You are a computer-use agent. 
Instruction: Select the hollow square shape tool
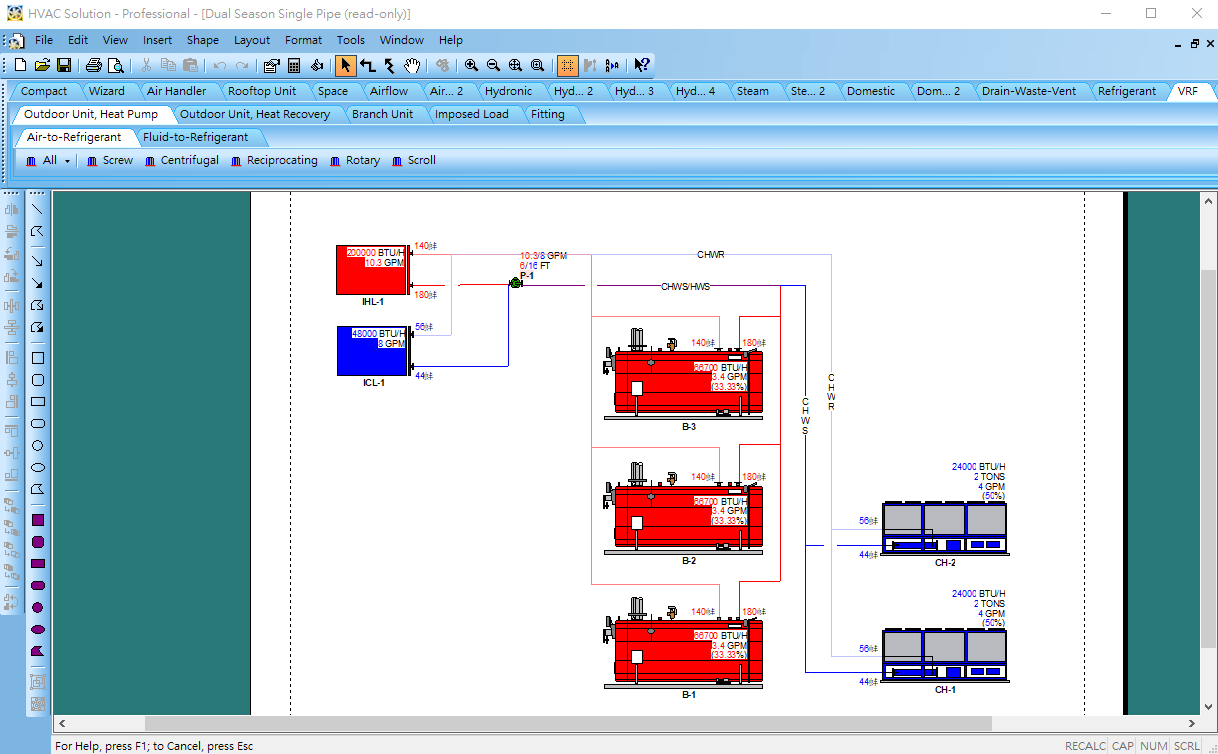click(37, 358)
